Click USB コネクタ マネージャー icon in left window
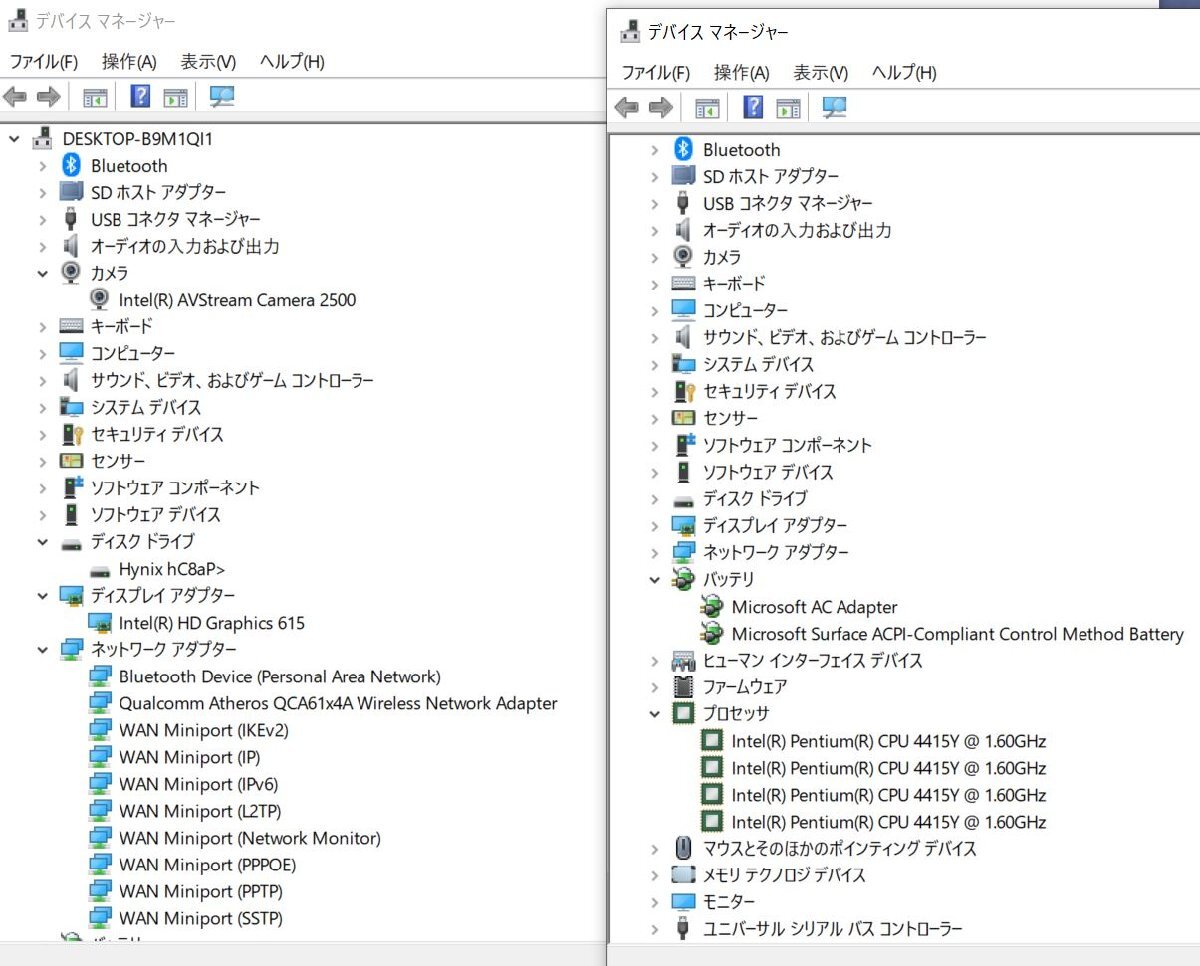The image size is (1200, 966). [71, 219]
